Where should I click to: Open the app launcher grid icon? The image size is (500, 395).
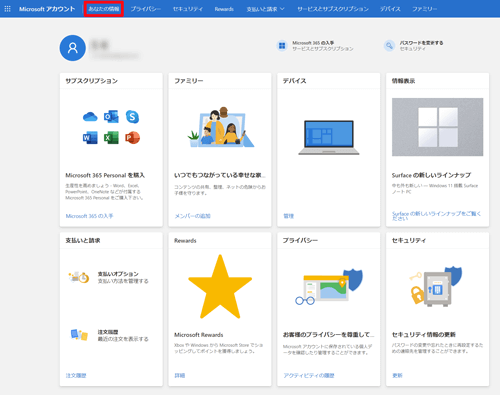7,9
